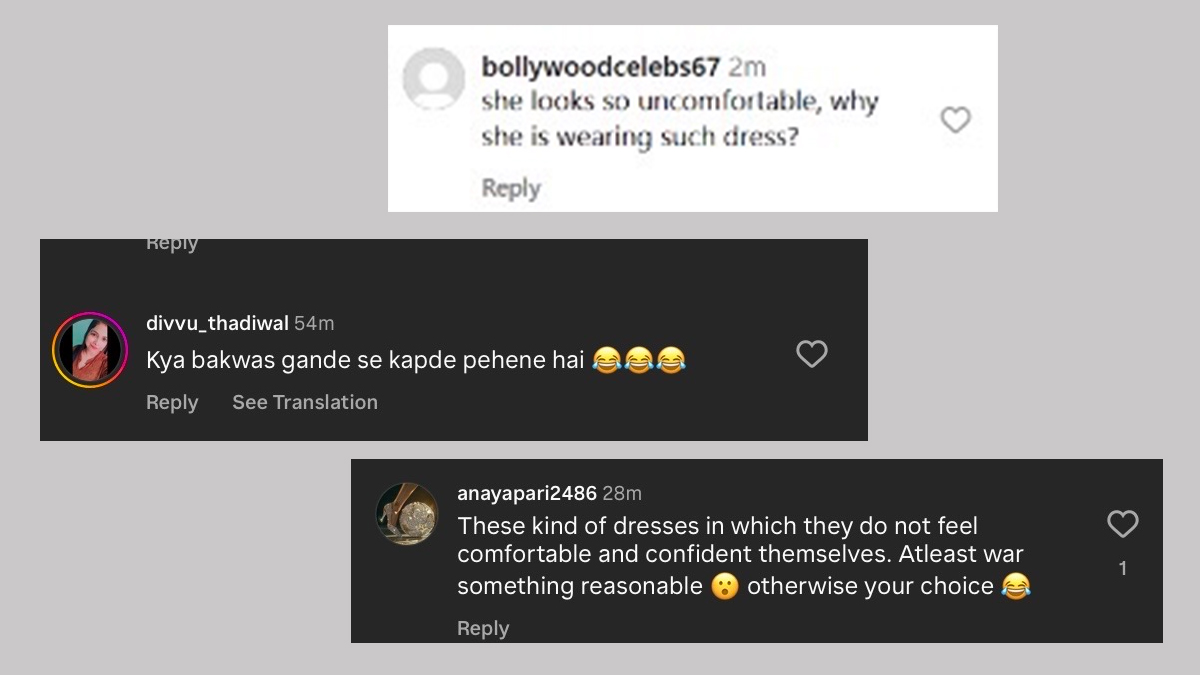Open anayapari2486's profile picture
This screenshot has height=675, width=1200.
point(407,514)
